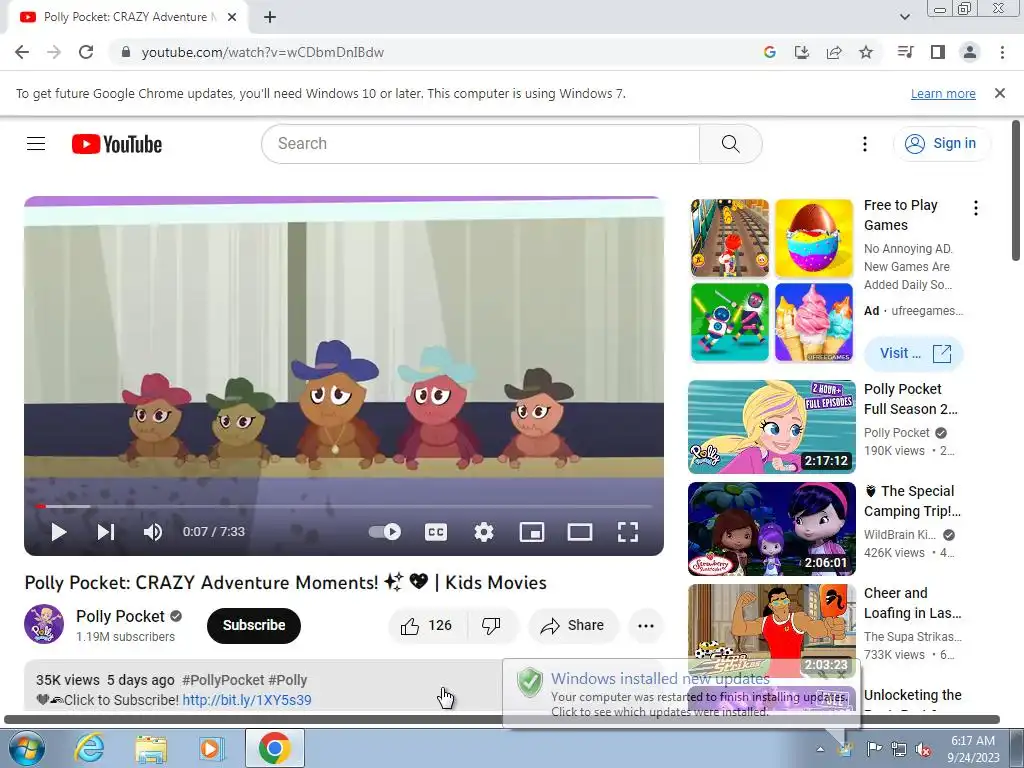The height and width of the screenshot is (768, 1024).
Task: Open the Free to Play Games ad title
Action: [901, 215]
